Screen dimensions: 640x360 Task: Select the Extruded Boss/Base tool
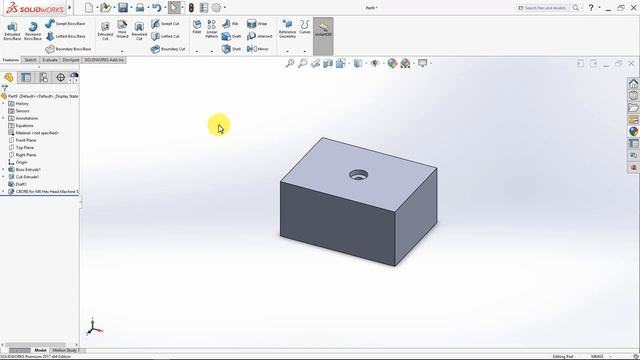tap(12, 31)
